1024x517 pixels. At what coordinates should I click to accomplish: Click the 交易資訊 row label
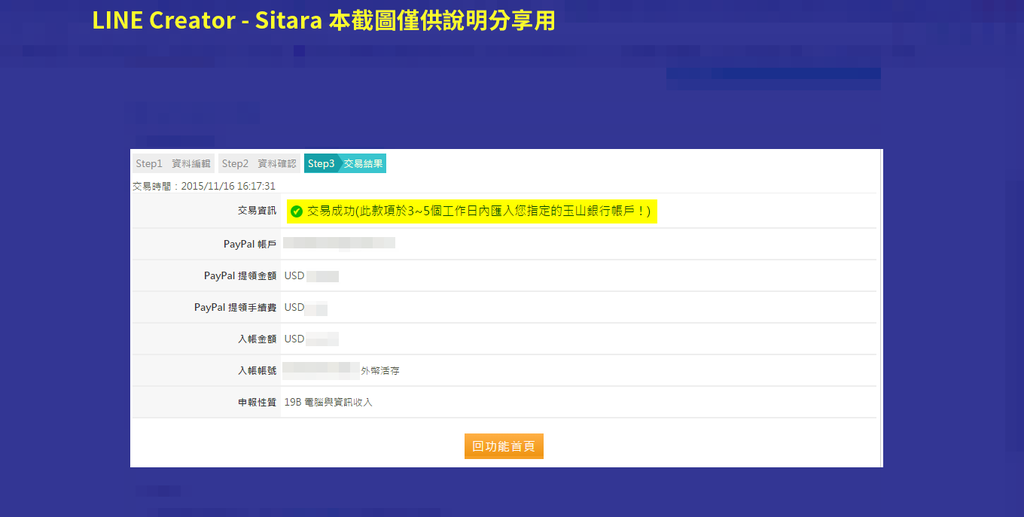[x=257, y=211]
